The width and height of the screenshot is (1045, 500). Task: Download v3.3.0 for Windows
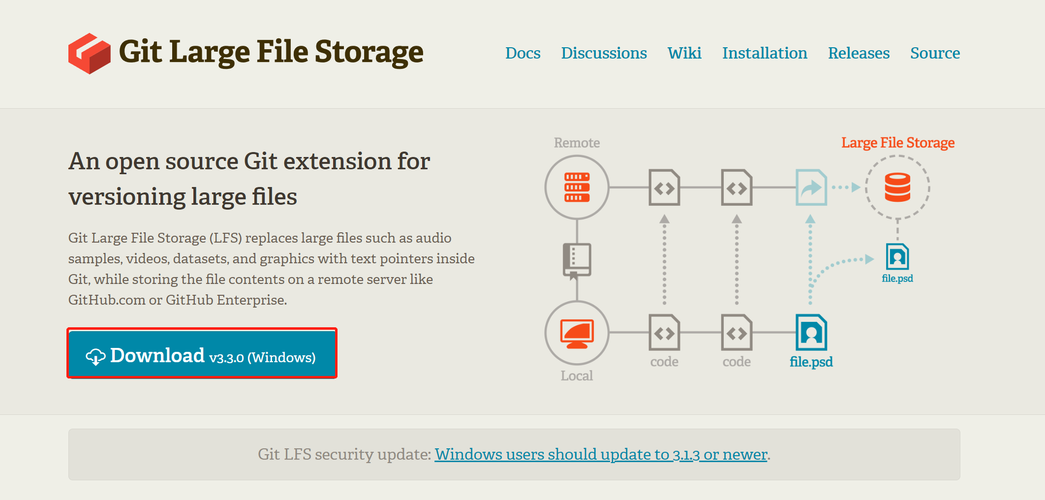(202, 353)
